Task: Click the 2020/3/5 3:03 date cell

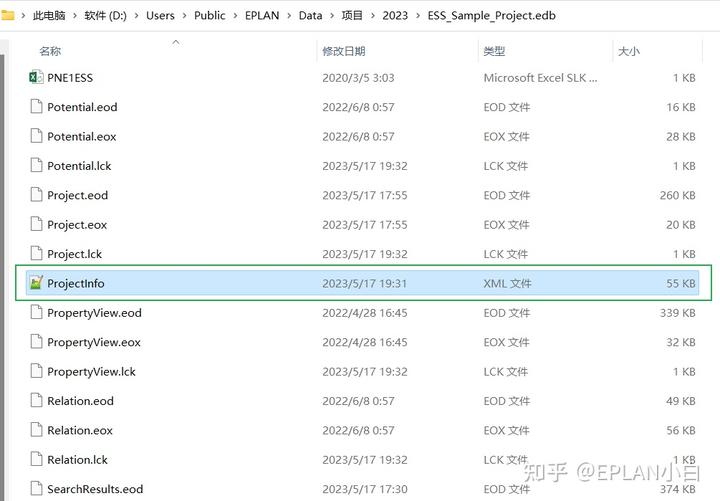Action: point(358,78)
